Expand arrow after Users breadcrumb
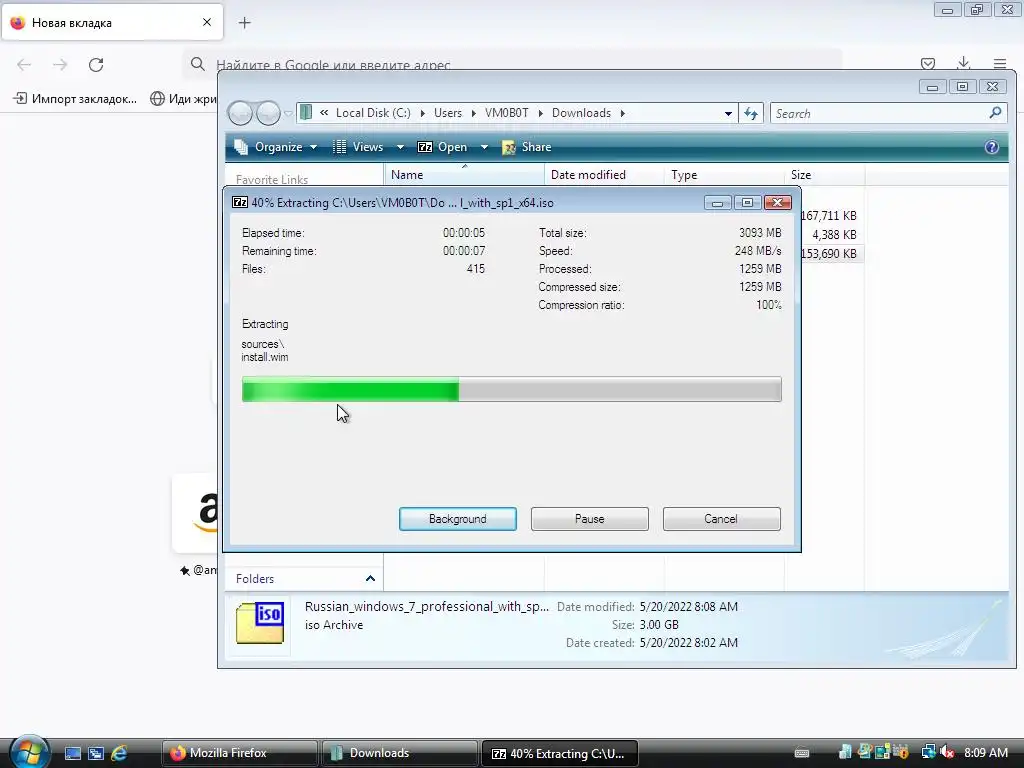 click(473, 113)
